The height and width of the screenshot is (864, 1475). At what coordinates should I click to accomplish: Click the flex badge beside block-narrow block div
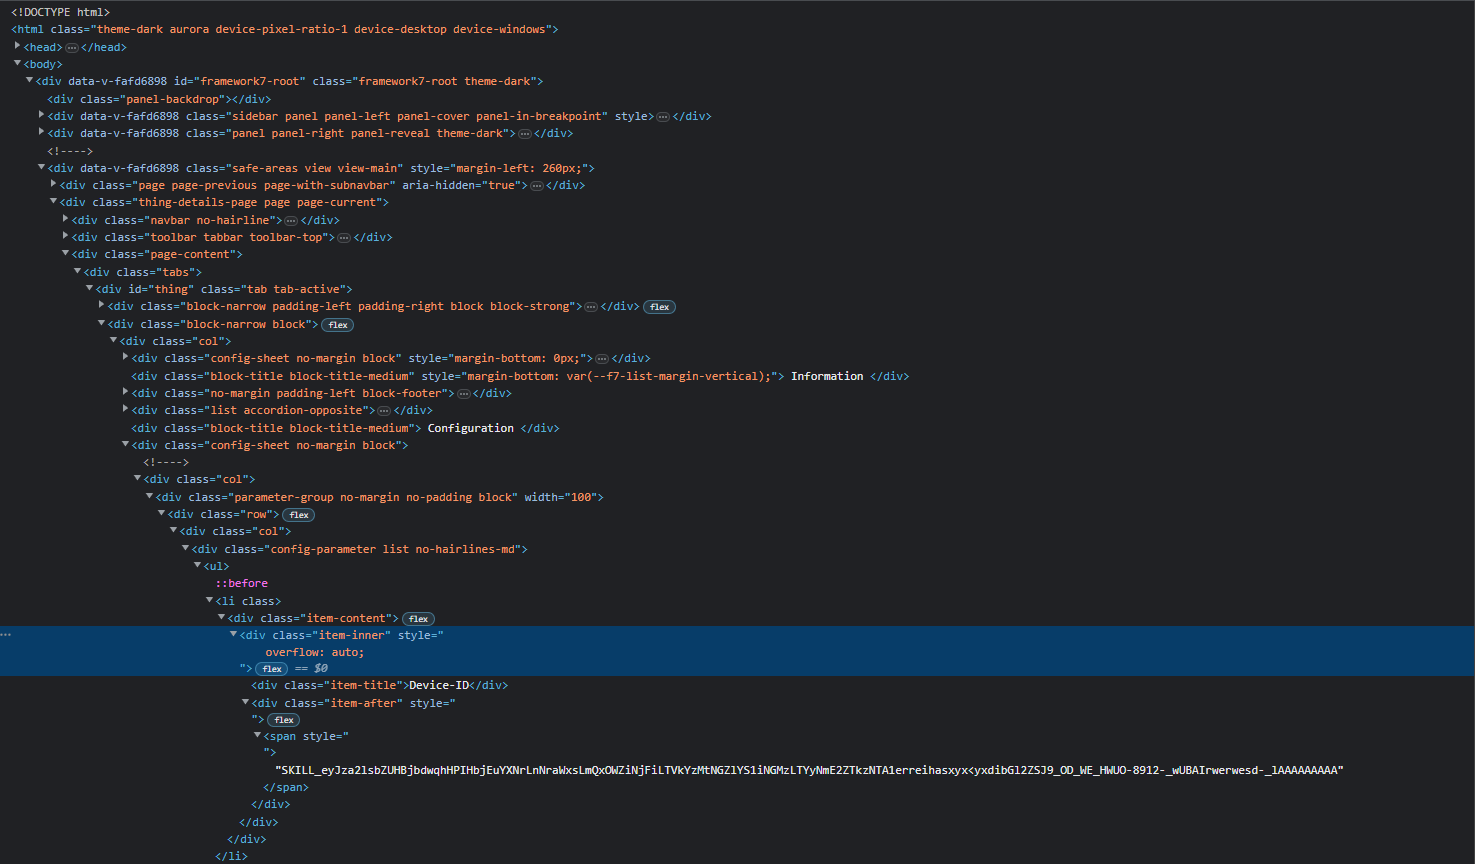pyautogui.click(x=337, y=324)
